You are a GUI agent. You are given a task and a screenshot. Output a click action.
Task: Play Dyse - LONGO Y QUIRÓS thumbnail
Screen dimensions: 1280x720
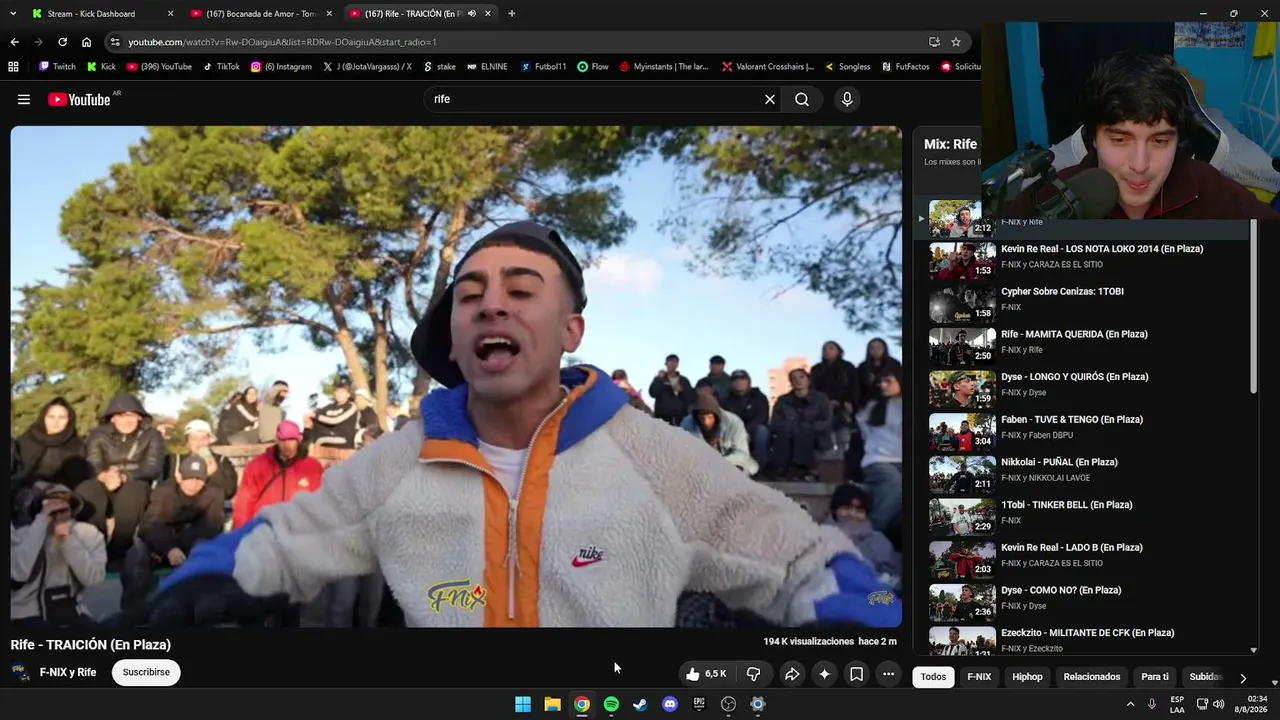click(962, 390)
